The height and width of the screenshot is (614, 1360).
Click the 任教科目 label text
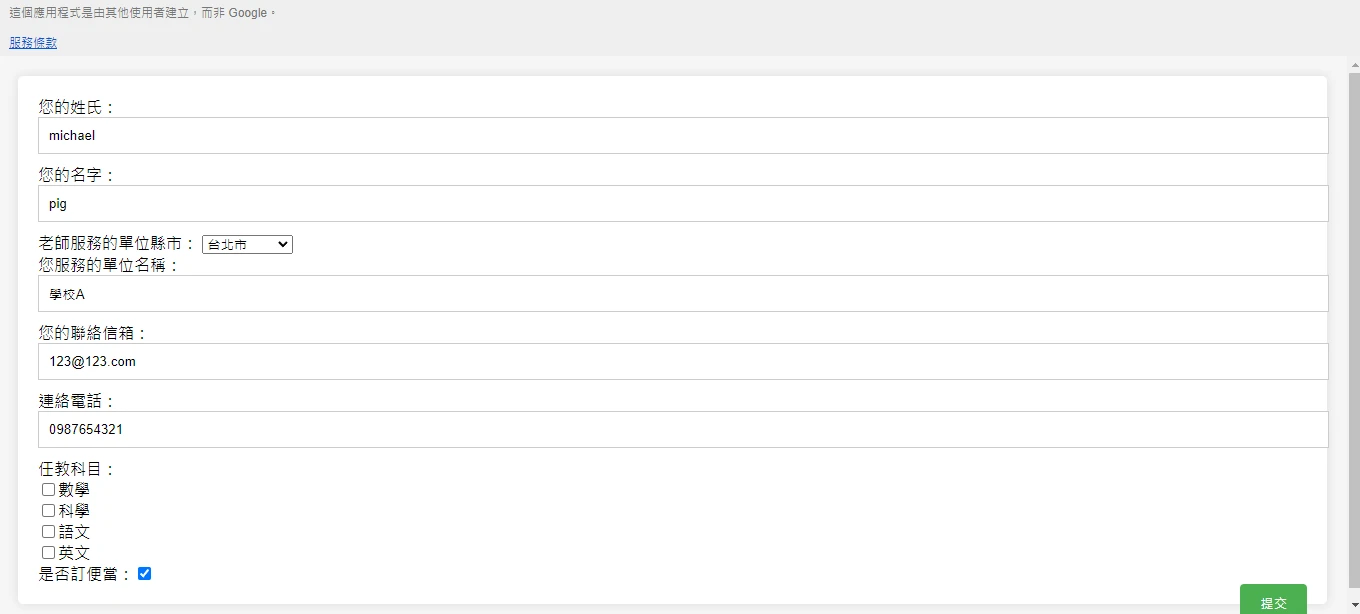coord(78,469)
